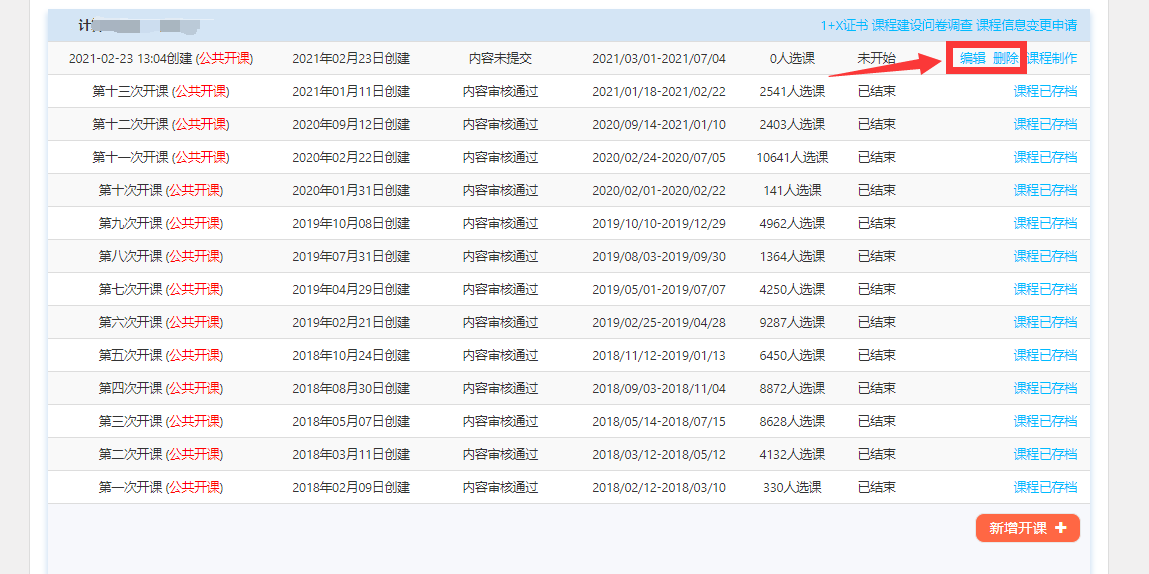Click 删除 for the 2021-02-23 course
The height and width of the screenshot is (574, 1149).
(1005, 59)
